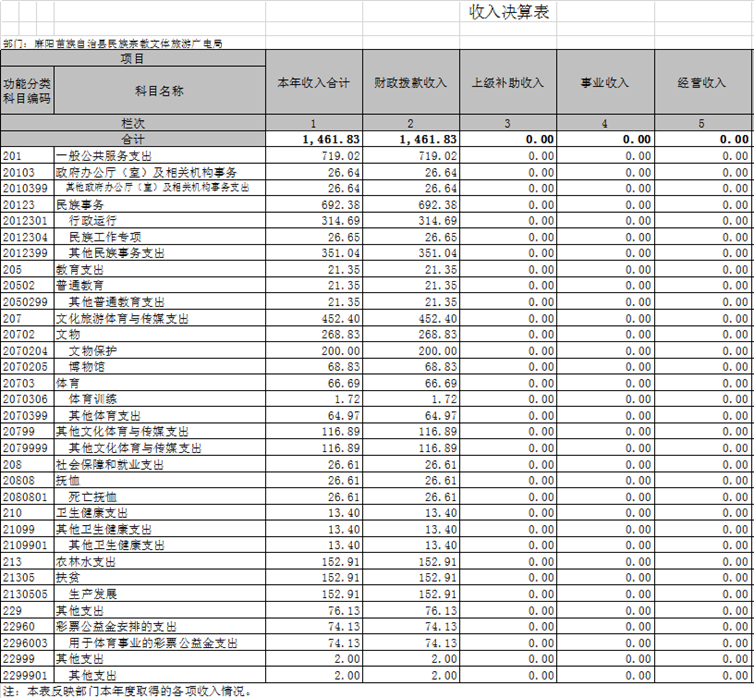Select the 本年收入合计 column header
Image resolution: width=754 pixels, height=698 pixels.
tap(313, 83)
